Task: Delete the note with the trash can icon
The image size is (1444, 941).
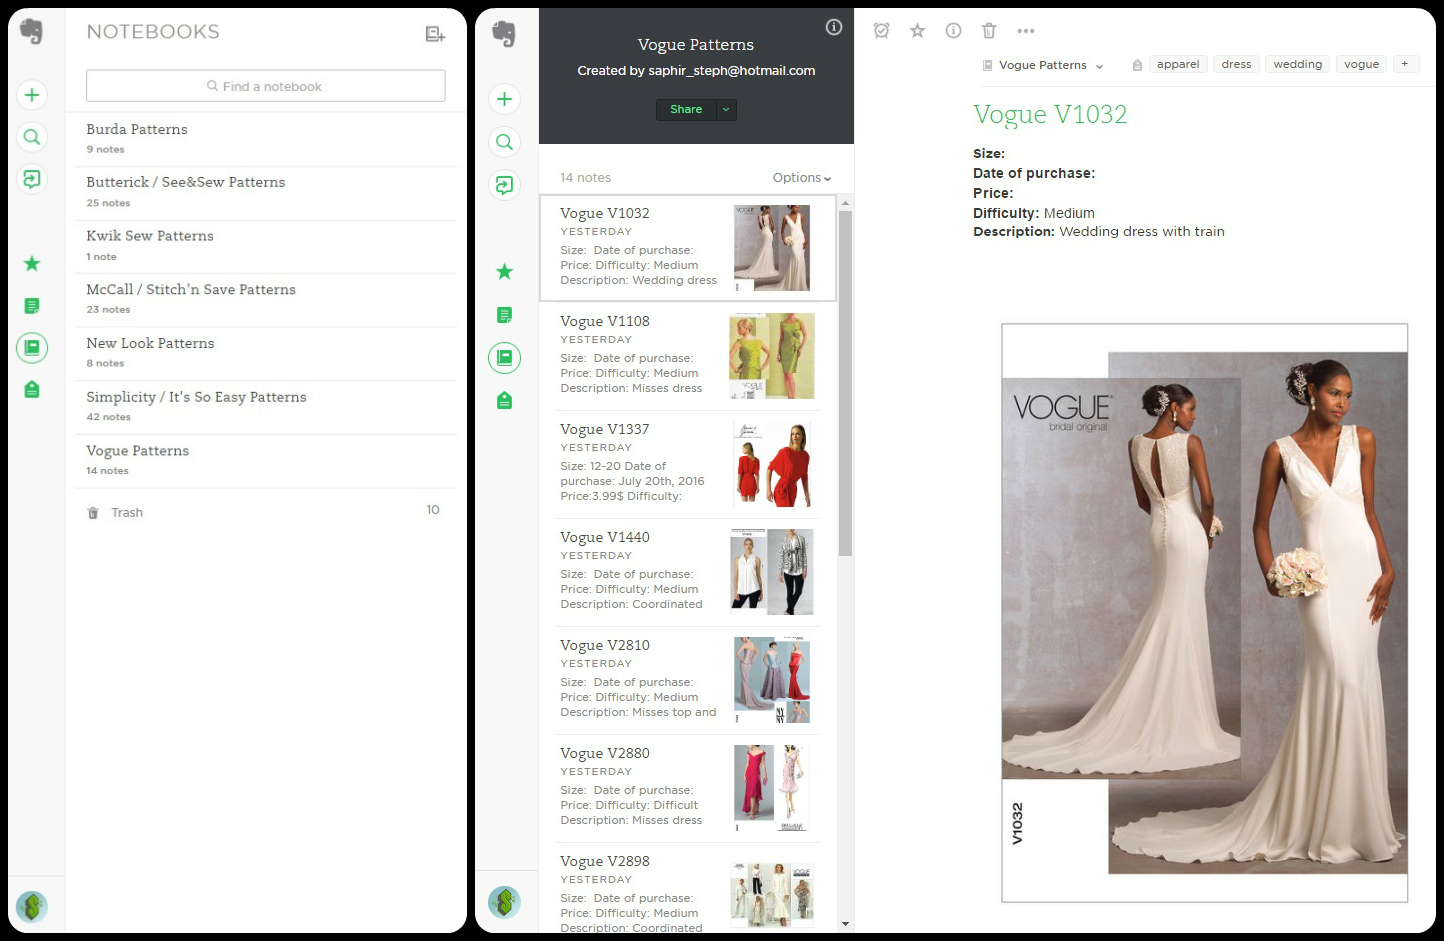Action: 989,31
